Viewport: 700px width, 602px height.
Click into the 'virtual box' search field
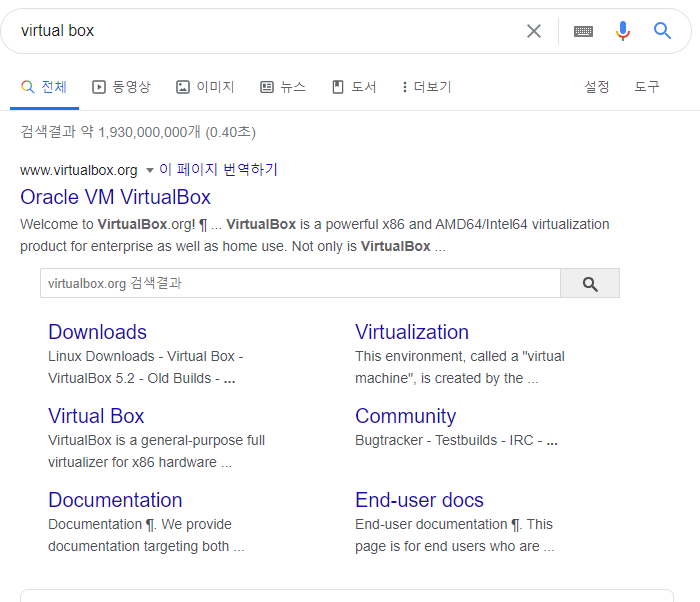pyautogui.click(x=268, y=31)
